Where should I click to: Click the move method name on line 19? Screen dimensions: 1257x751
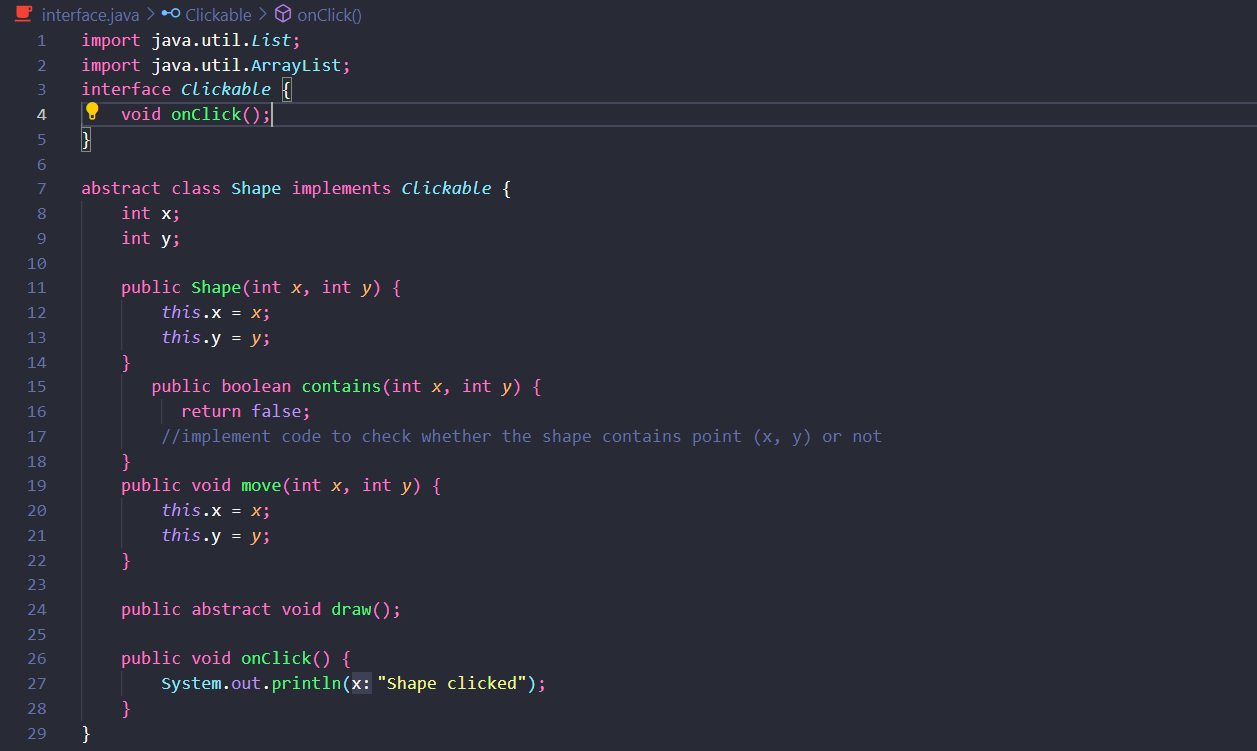coord(260,485)
